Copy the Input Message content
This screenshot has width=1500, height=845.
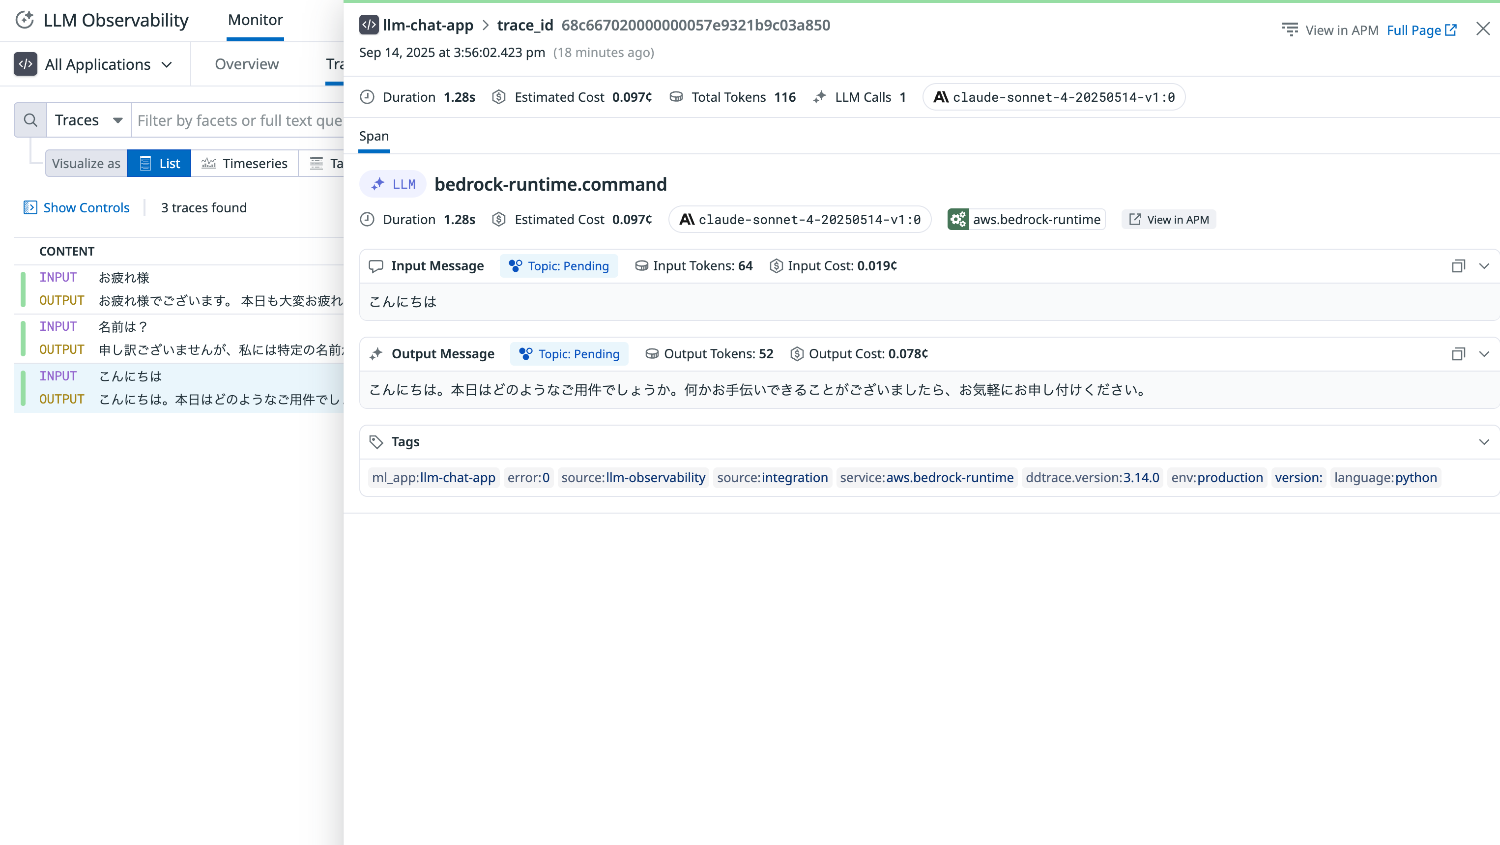[x=1458, y=266]
